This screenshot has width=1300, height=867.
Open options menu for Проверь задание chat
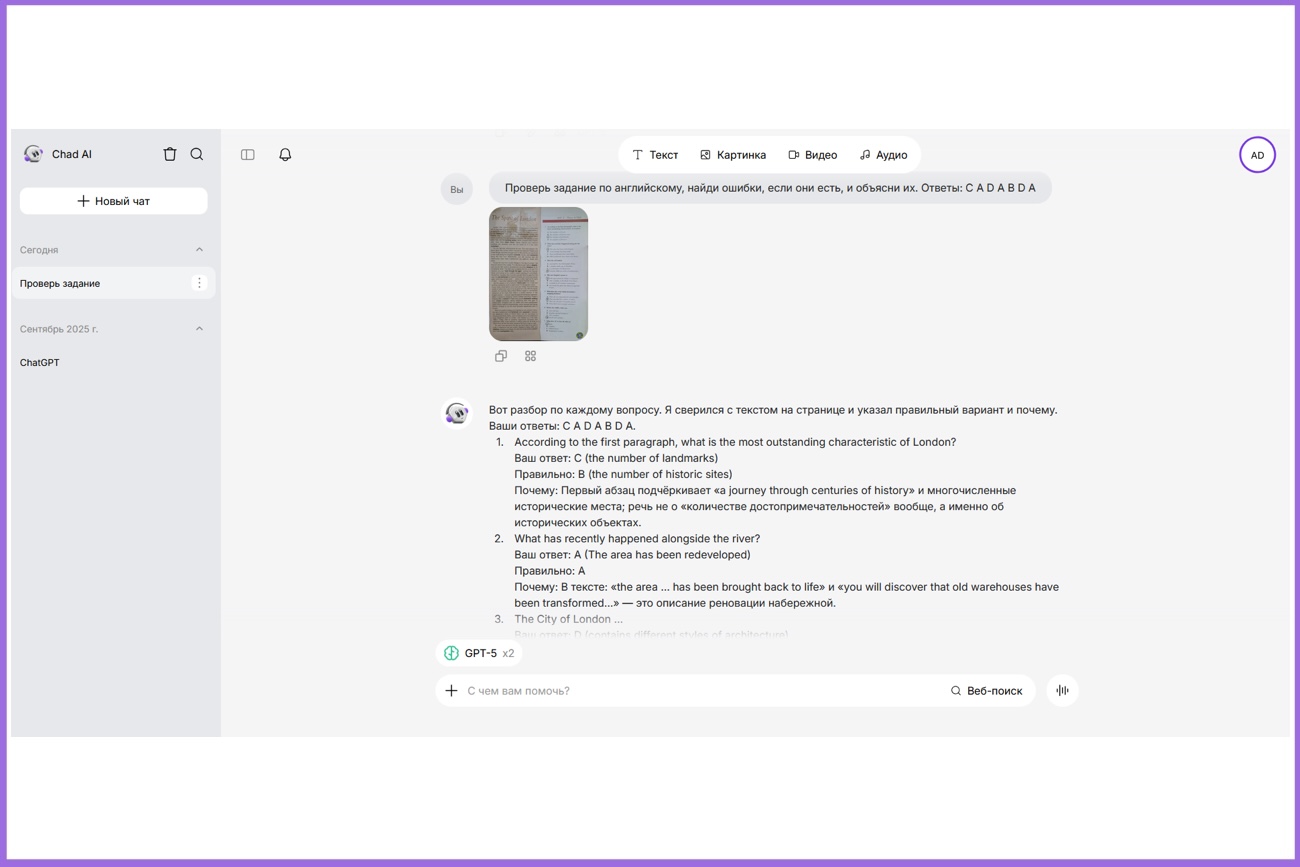click(199, 283)
